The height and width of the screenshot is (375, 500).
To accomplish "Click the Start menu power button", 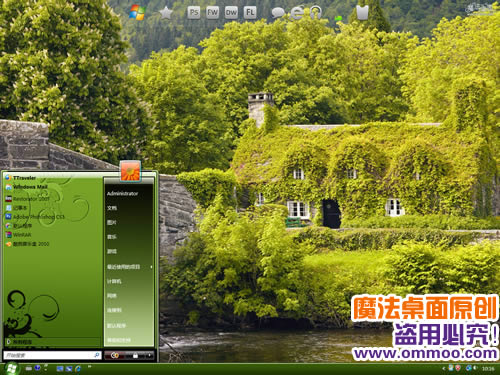I will point(114,356).
